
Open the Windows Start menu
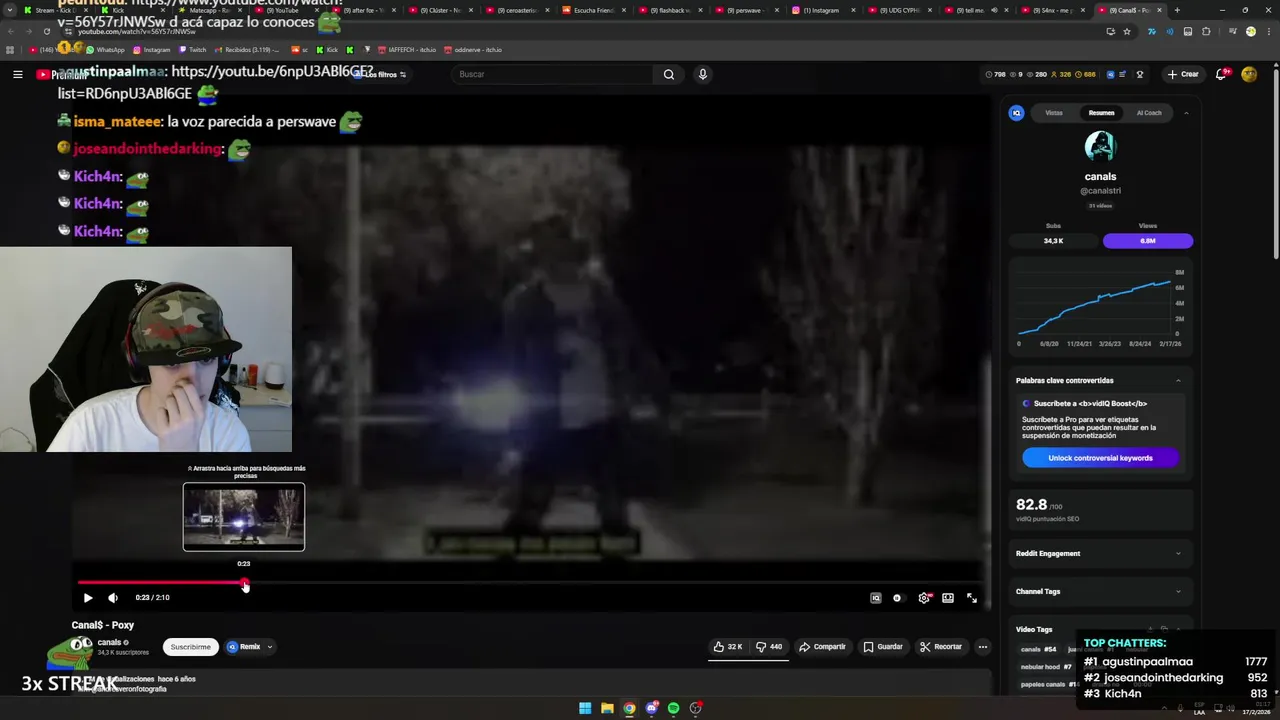pyautogui.click(x=585, y=708)
